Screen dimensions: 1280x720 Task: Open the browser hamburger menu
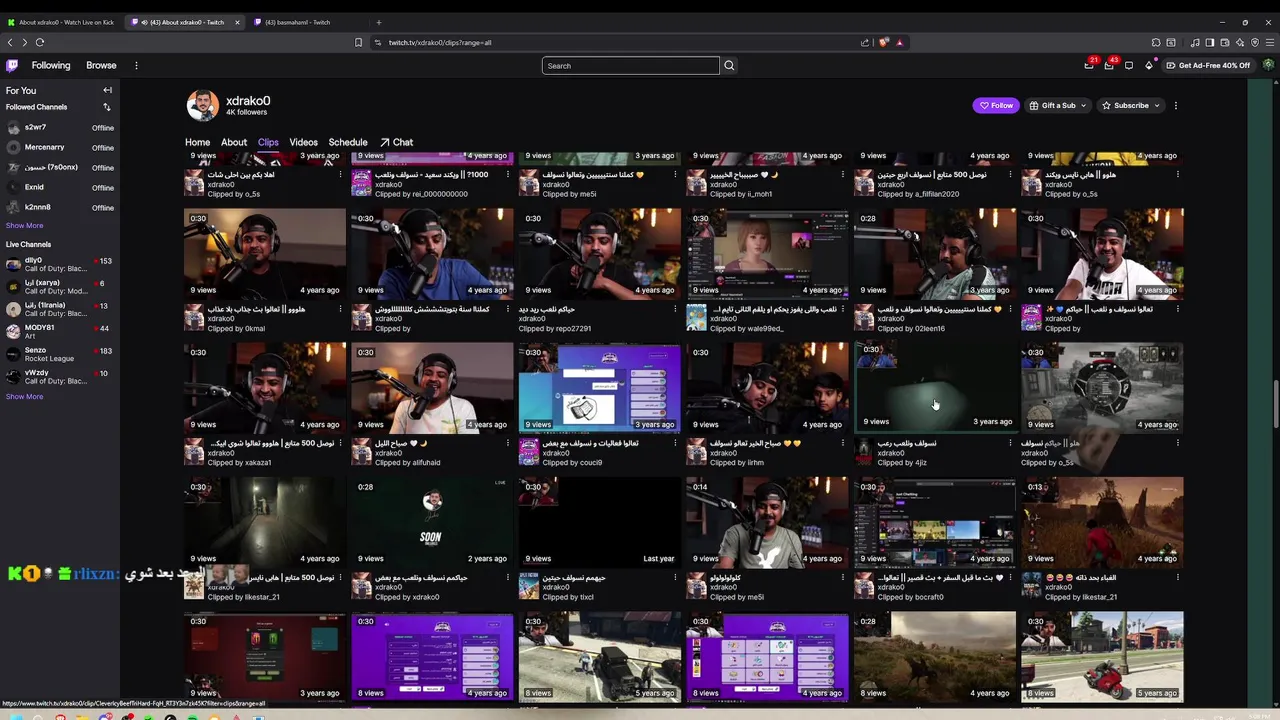pyautogui.click(x=1270, y=42)
